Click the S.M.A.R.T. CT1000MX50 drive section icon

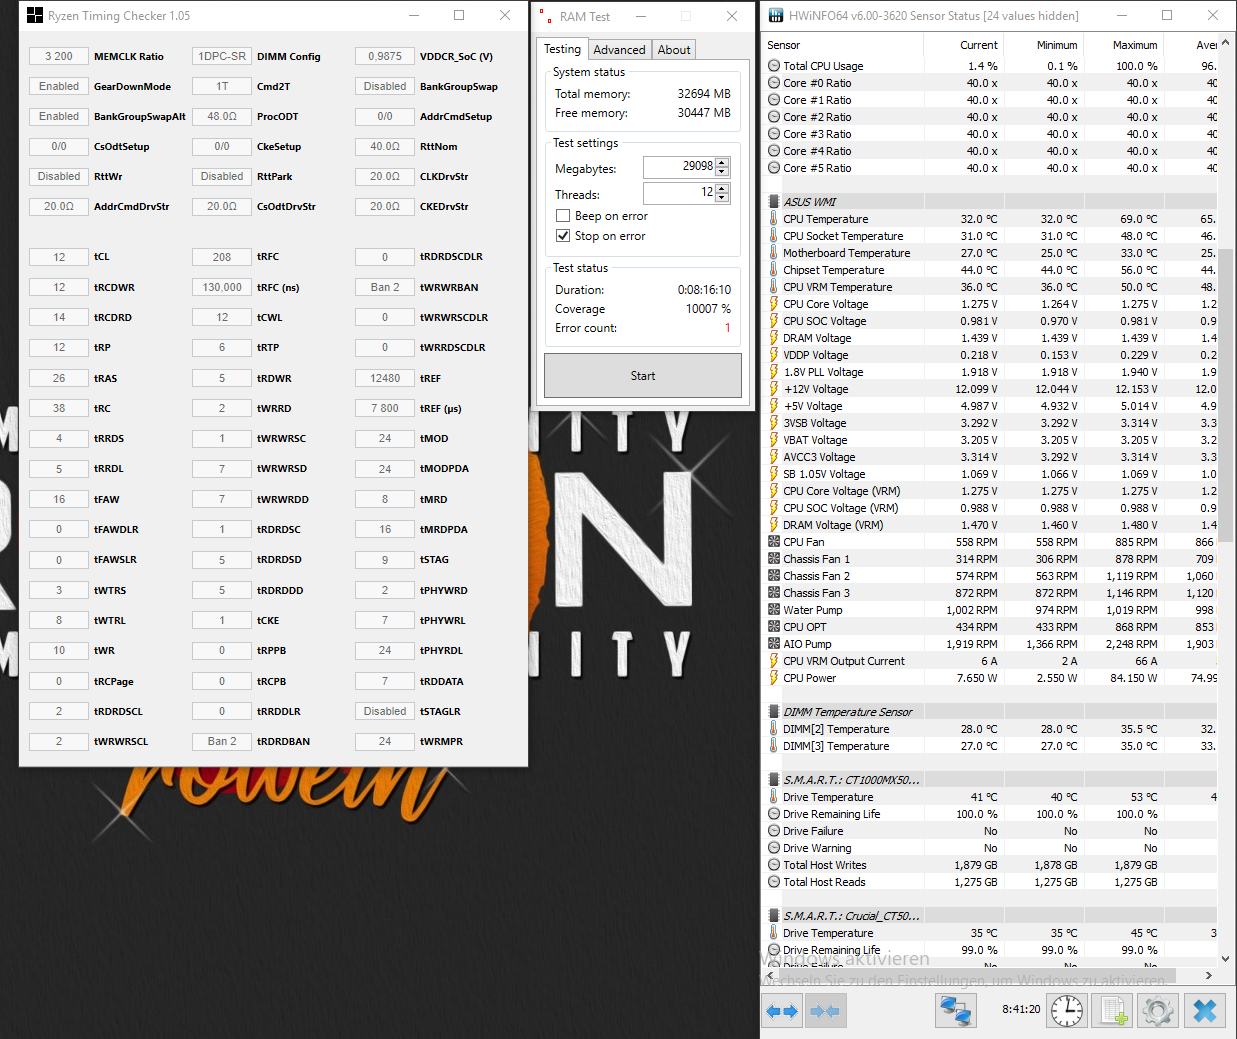pos(773,780)
